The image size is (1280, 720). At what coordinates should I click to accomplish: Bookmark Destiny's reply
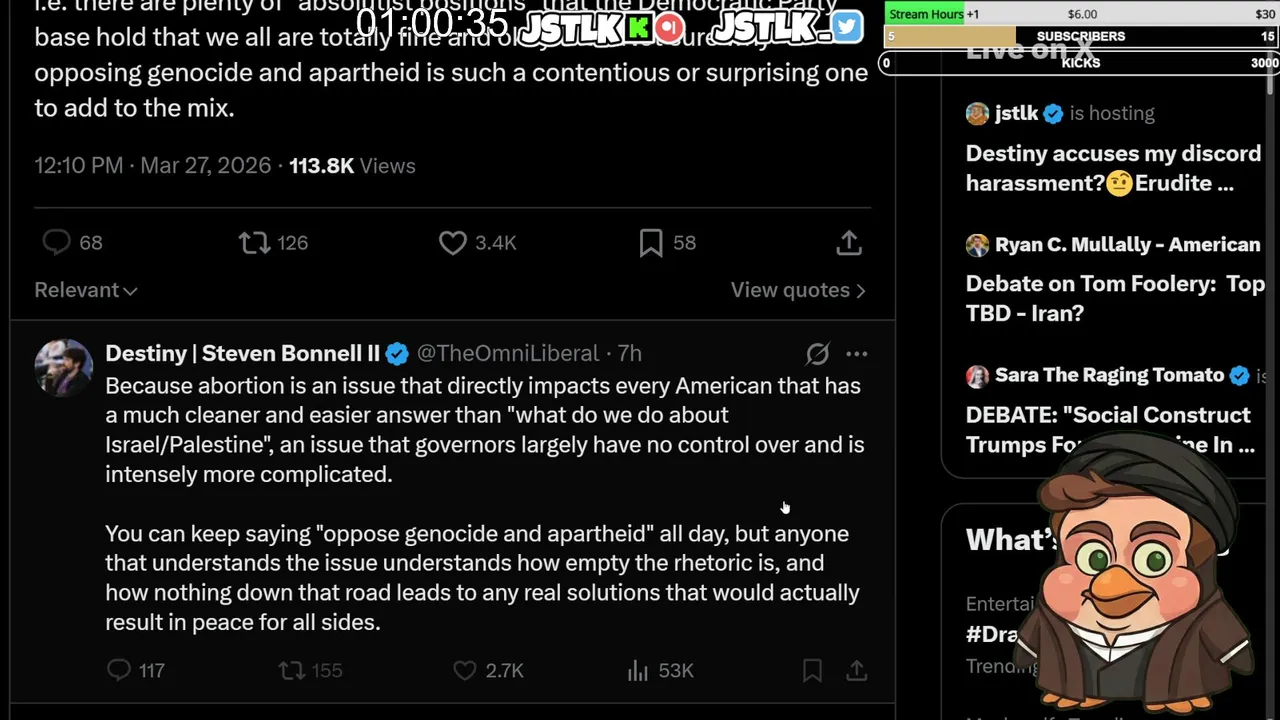812,670
